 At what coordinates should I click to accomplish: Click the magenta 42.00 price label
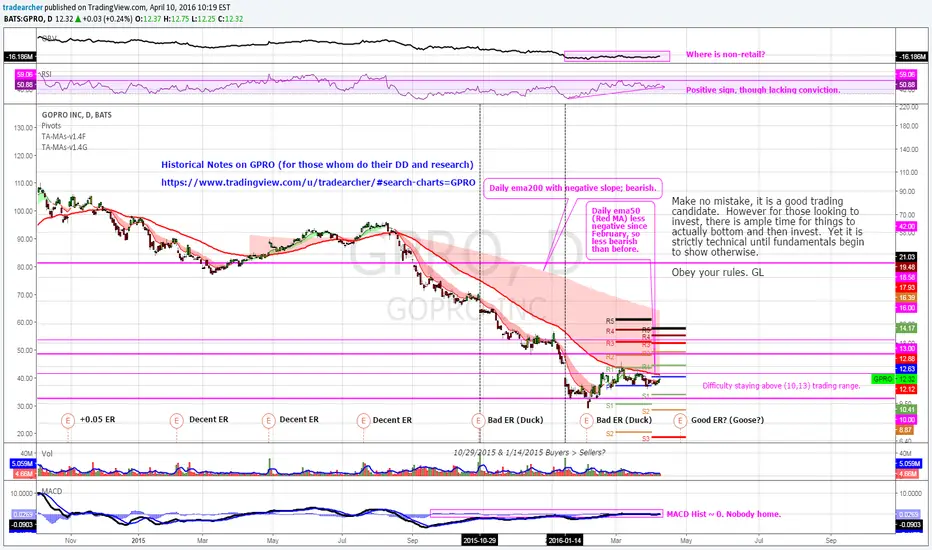[906, 227]
